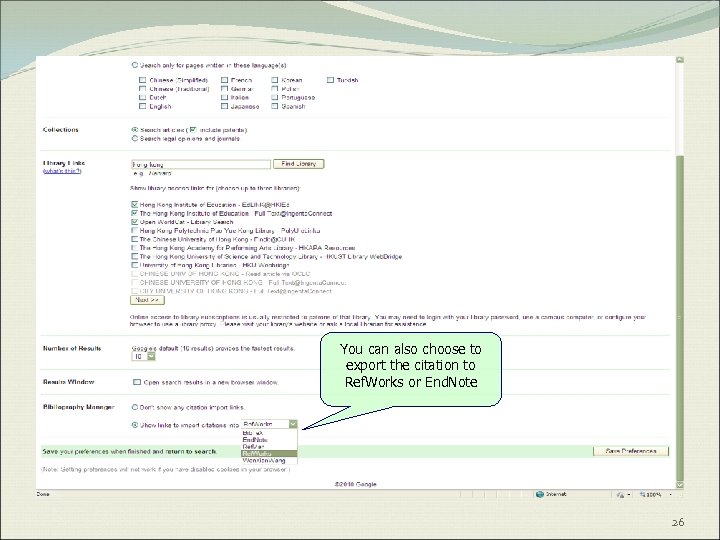Click the '©2010 Google' footer text

point(355,484)
